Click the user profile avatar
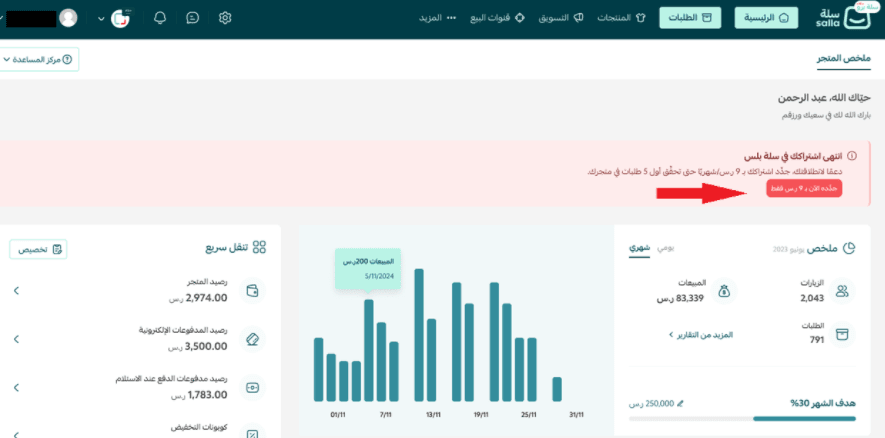 point(68,18)
